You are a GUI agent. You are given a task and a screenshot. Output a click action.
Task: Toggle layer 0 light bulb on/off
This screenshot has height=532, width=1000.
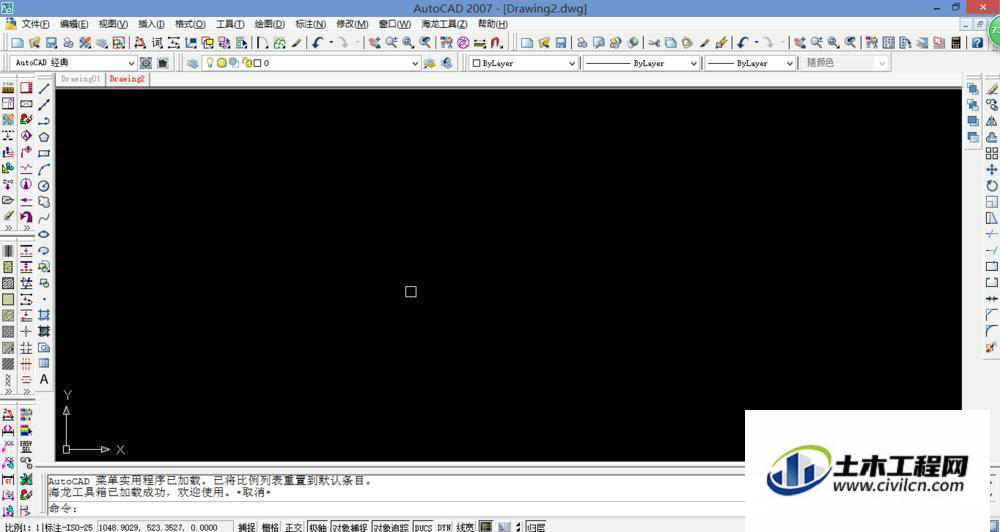click(x=209, y=63)
